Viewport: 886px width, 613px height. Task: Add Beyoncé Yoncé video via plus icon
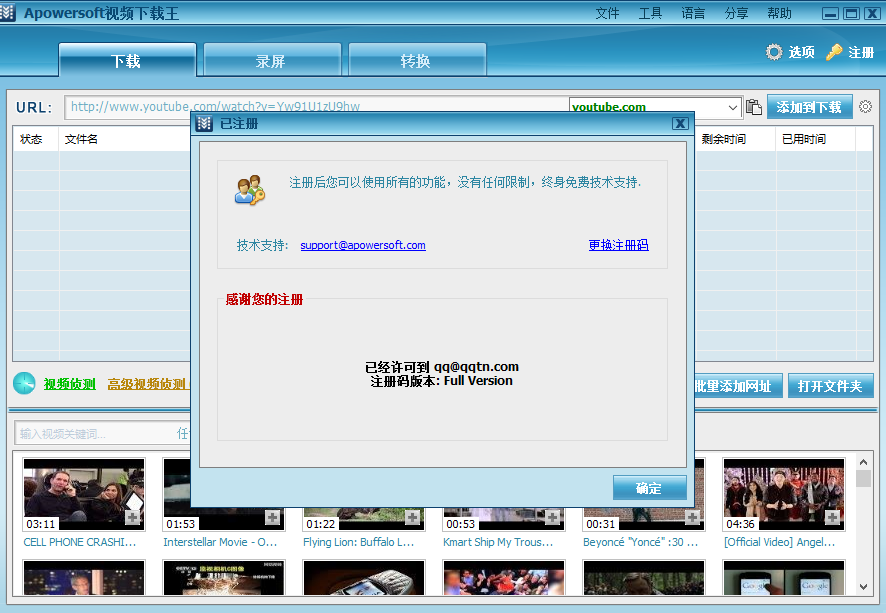(692, 517)
